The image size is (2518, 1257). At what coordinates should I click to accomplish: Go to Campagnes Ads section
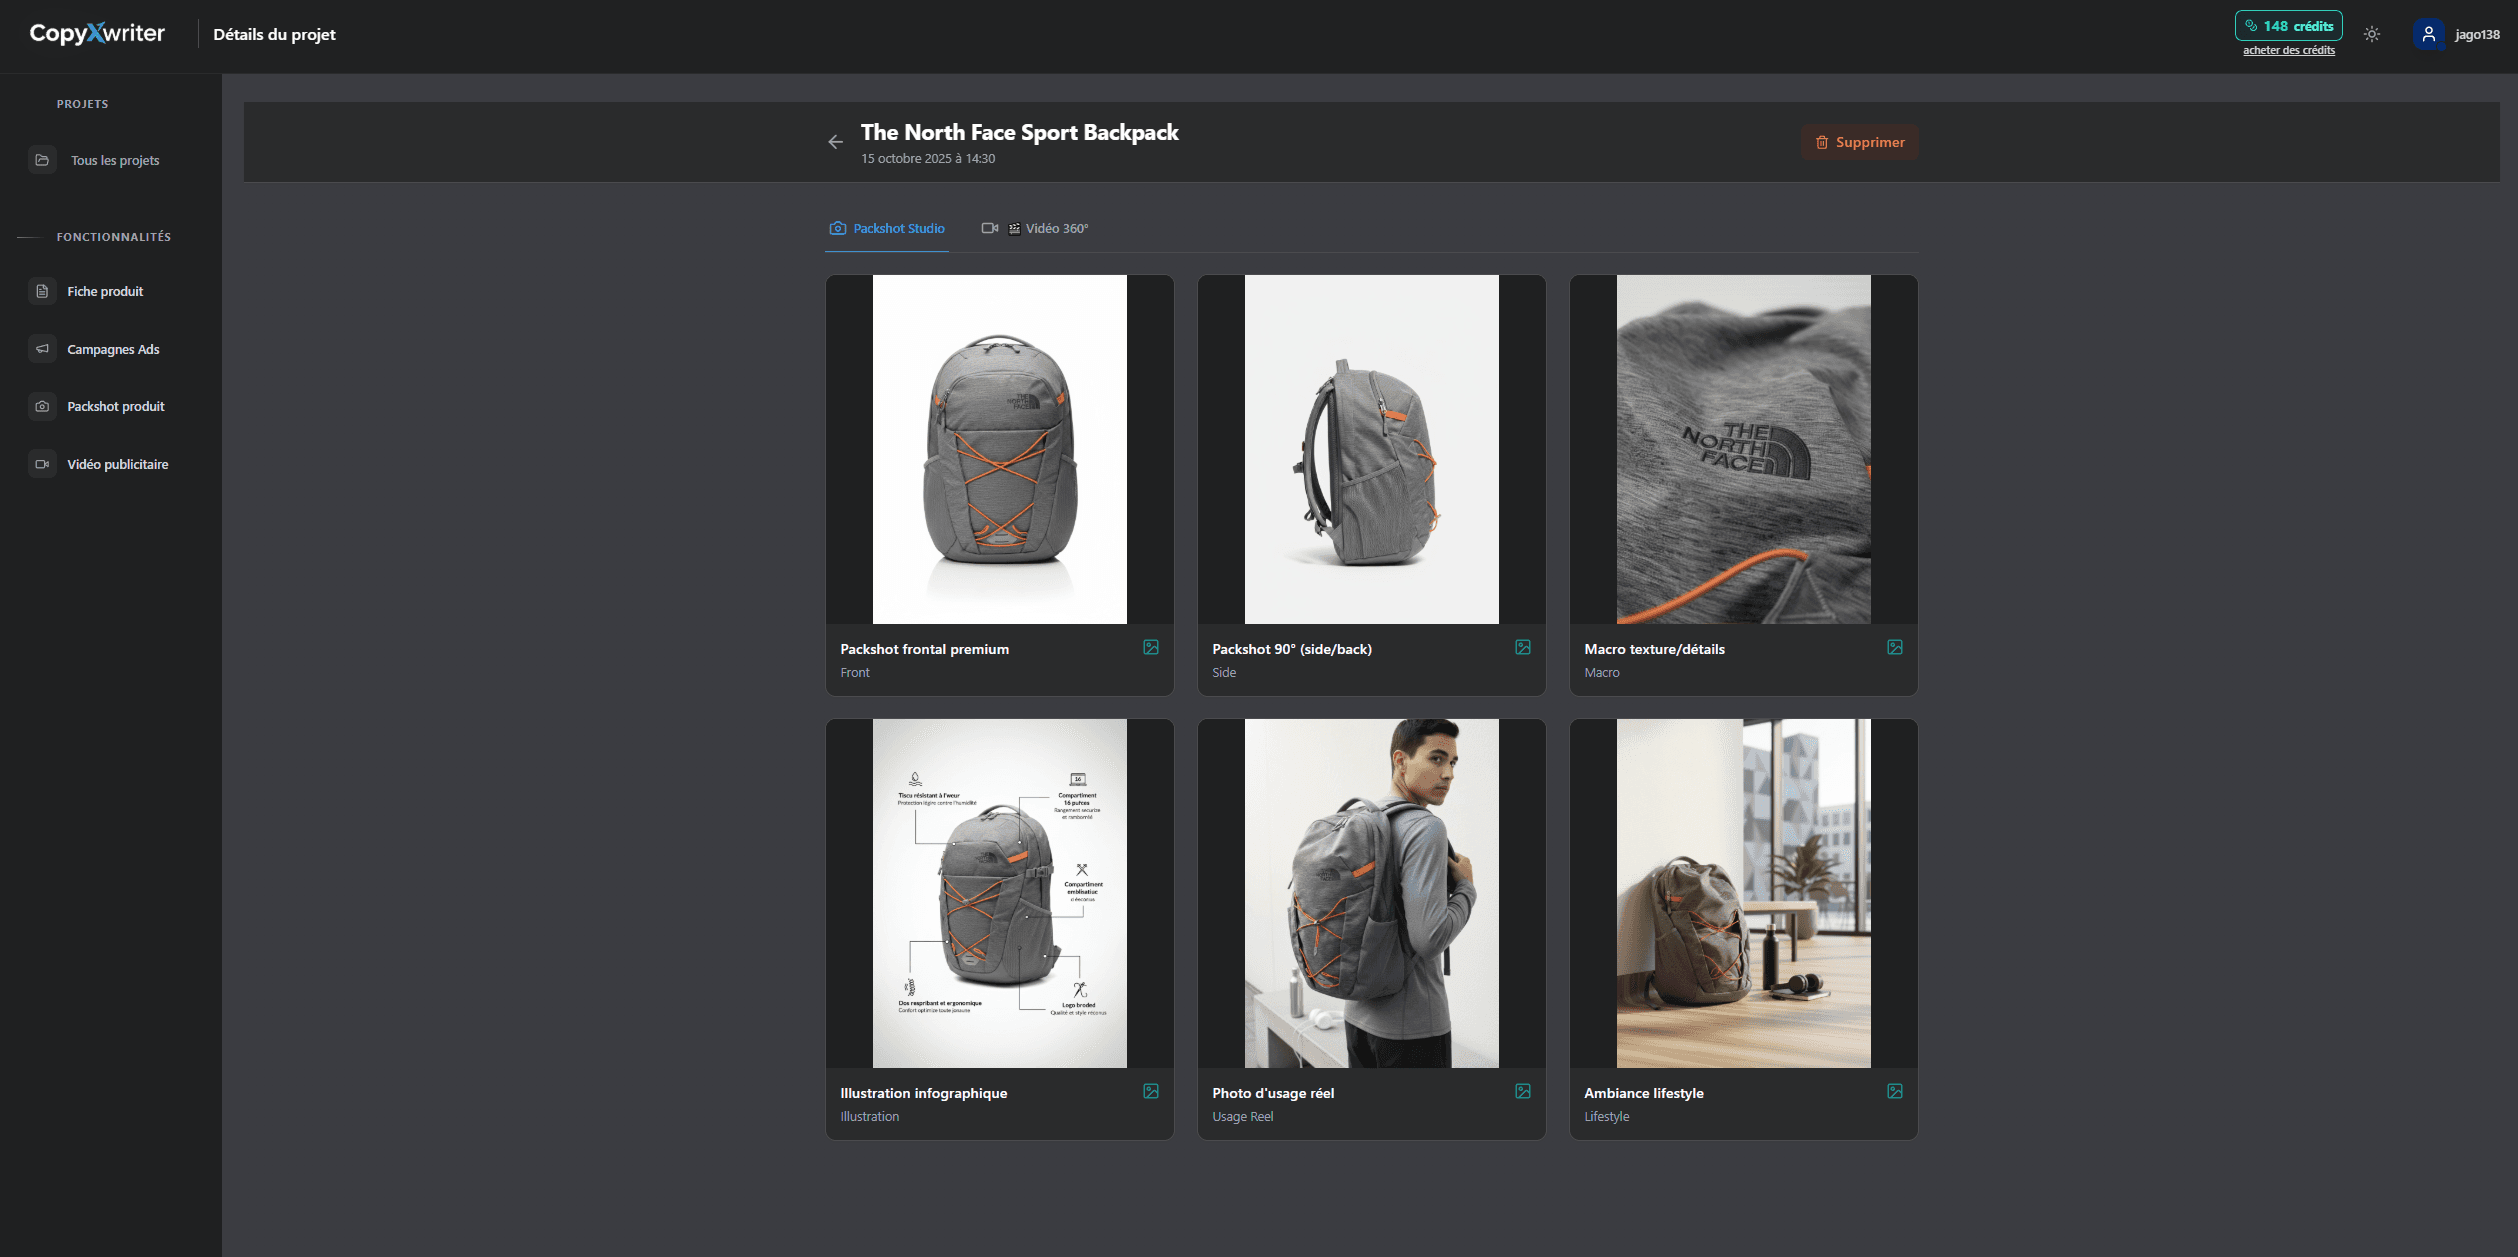(x=113, y=349)
